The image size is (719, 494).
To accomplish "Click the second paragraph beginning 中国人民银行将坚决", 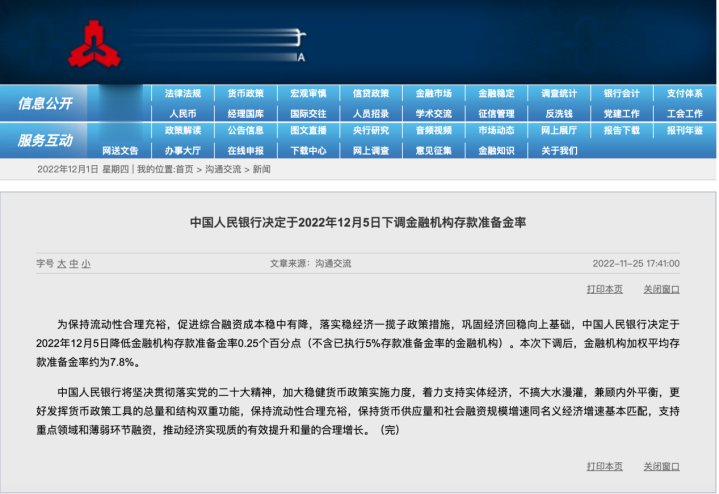I will coord(358,411).
